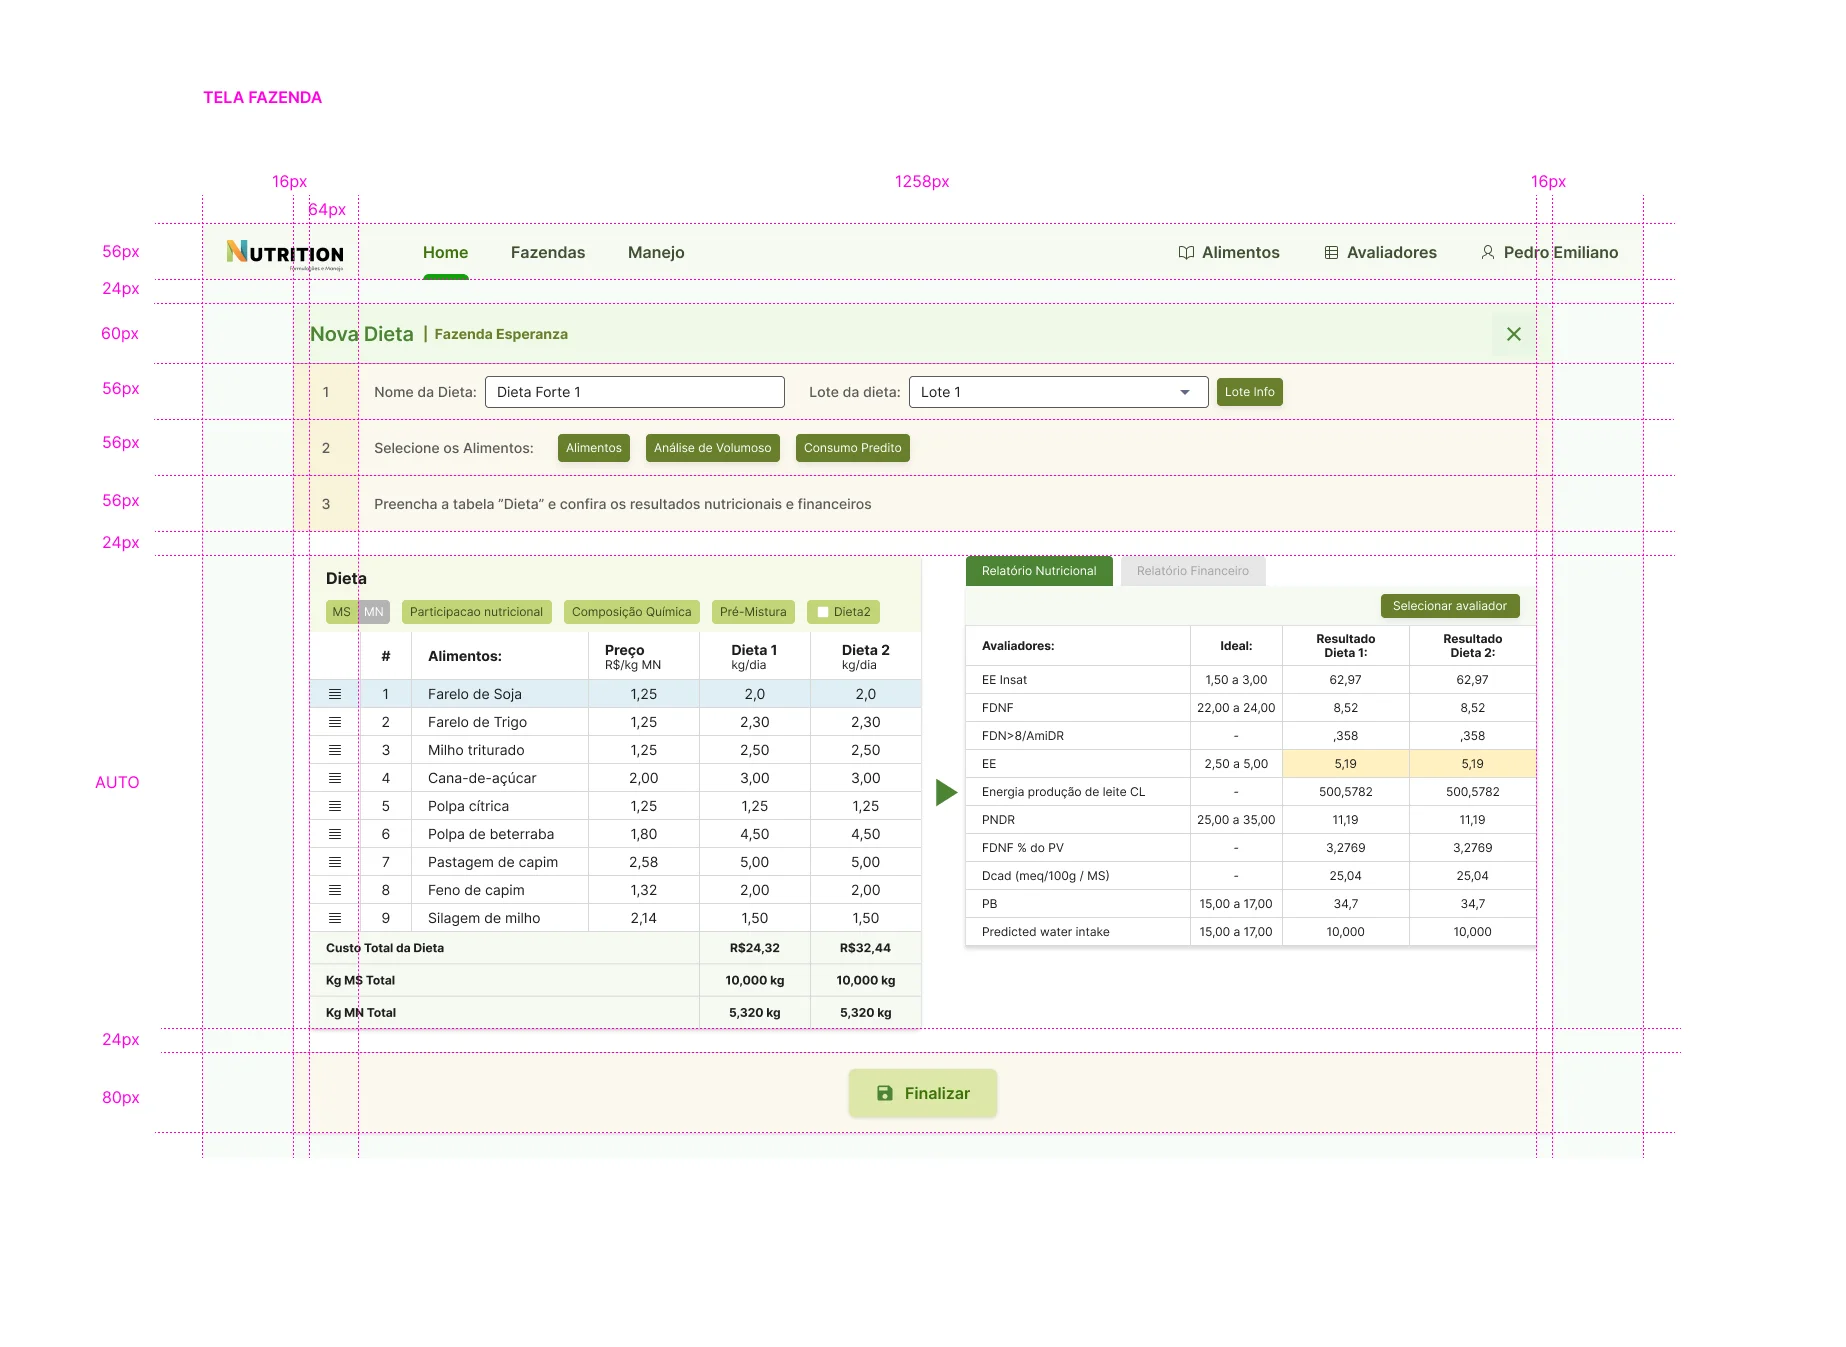Screen dimensions: 1846x1347
Task: Open Análise de Volumoso
Action: (713, 448)
